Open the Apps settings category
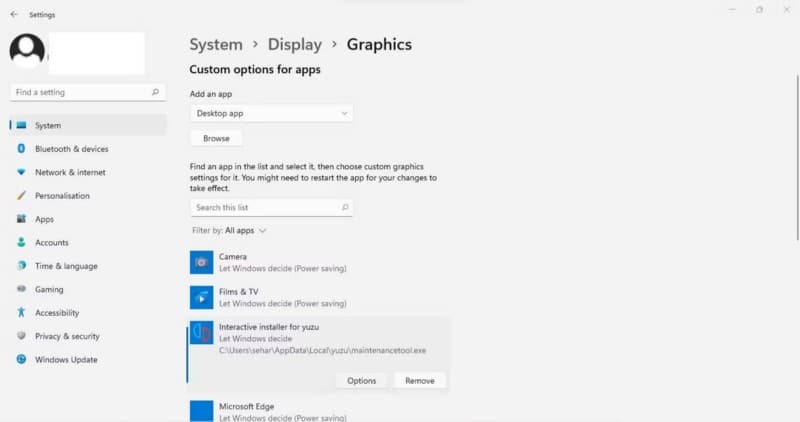The width and height of the screenshot is (800, 422). [x=88, y=219]
